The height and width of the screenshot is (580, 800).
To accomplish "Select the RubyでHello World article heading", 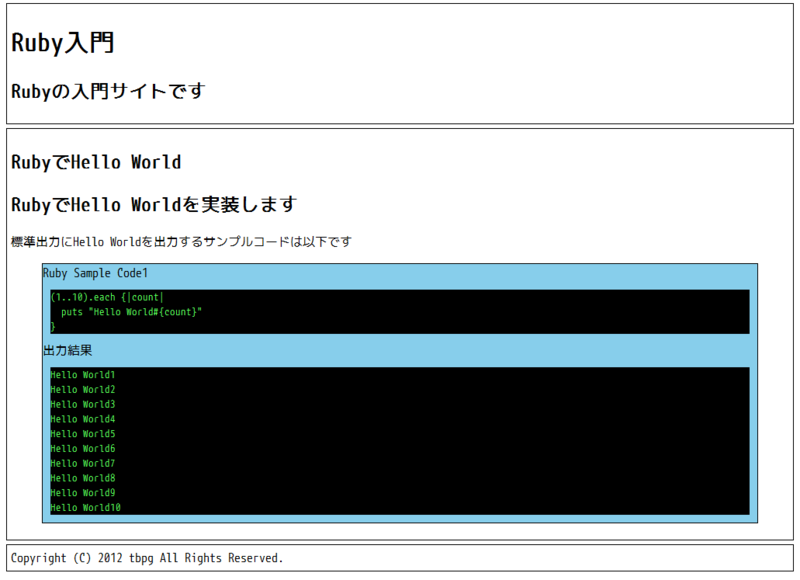I will point(95,162).
